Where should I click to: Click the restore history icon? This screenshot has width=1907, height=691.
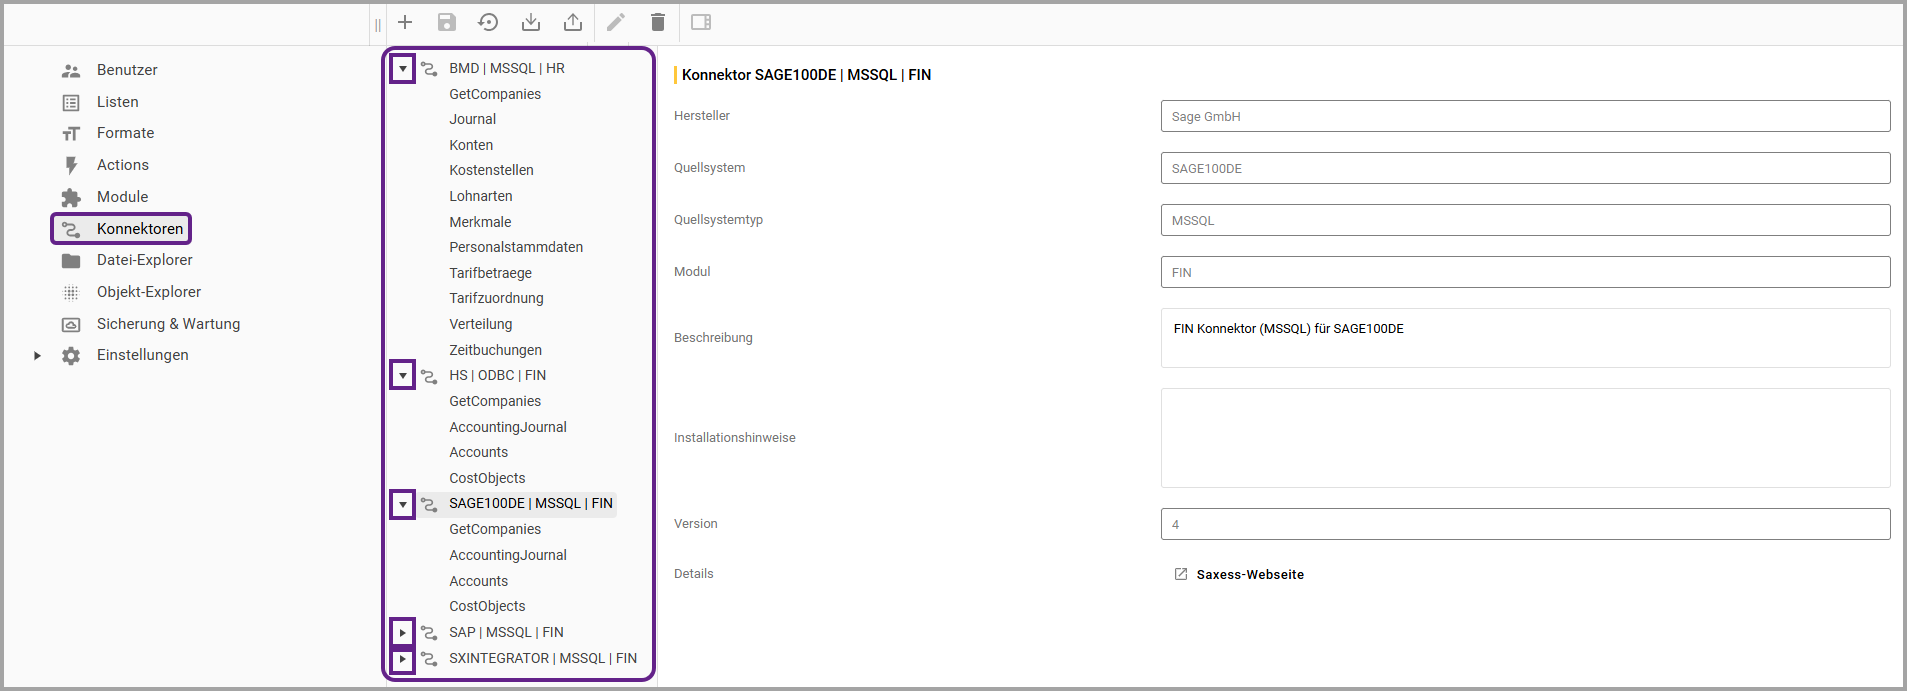coord(488,22)
